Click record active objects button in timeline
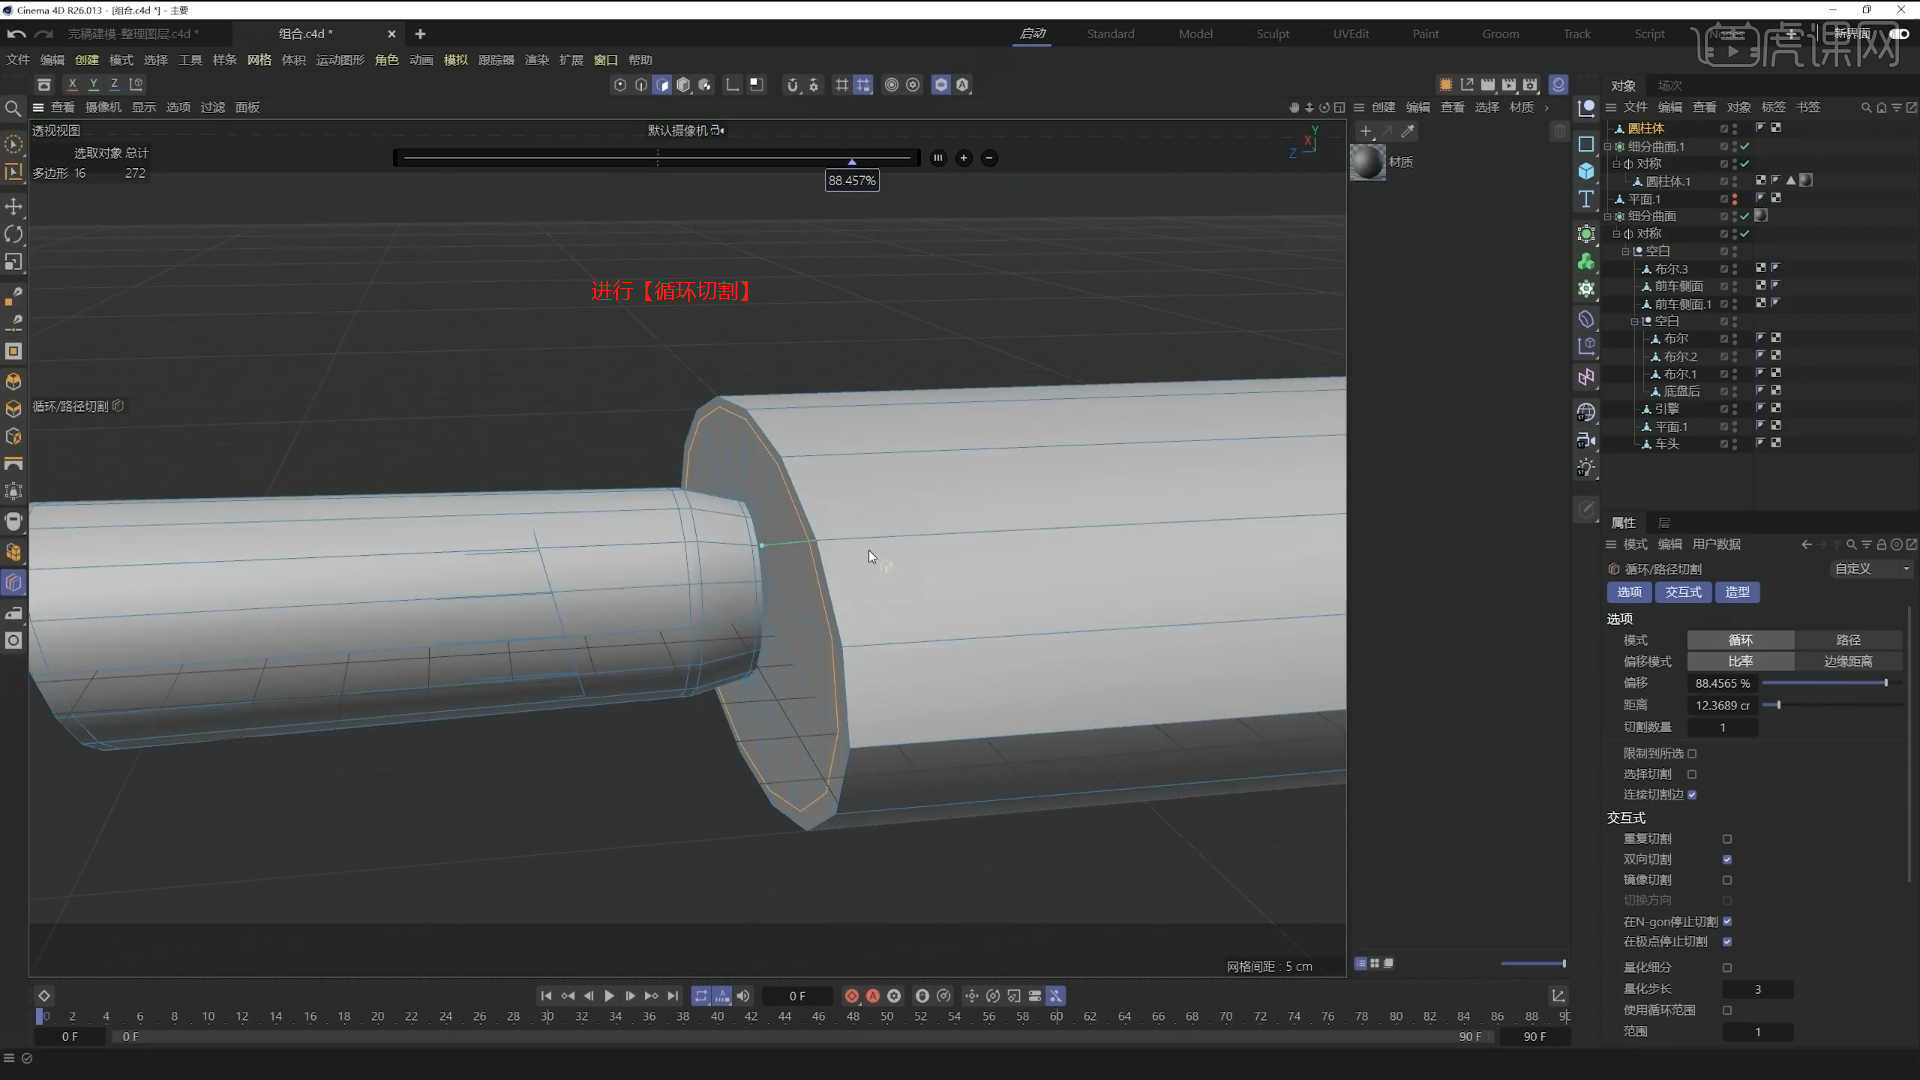 pyautogui.click(x=852, y=996)
